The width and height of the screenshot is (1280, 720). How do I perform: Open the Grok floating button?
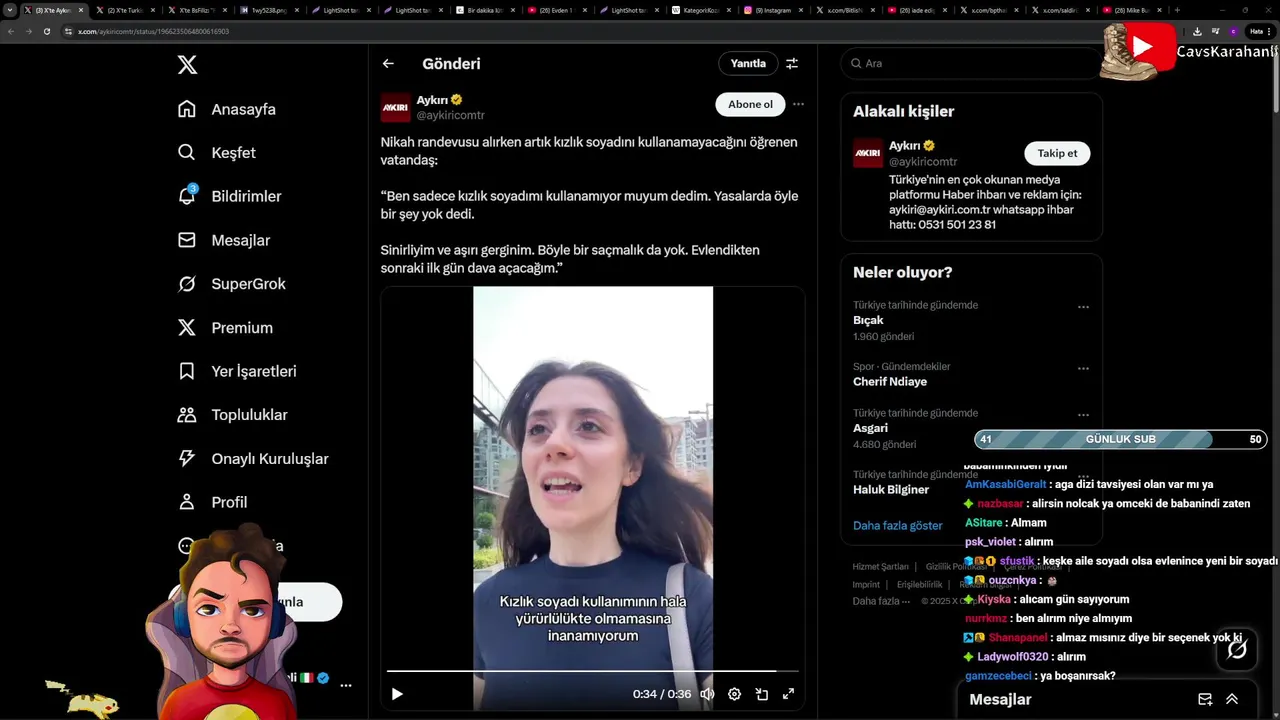tap(1237, 650)
